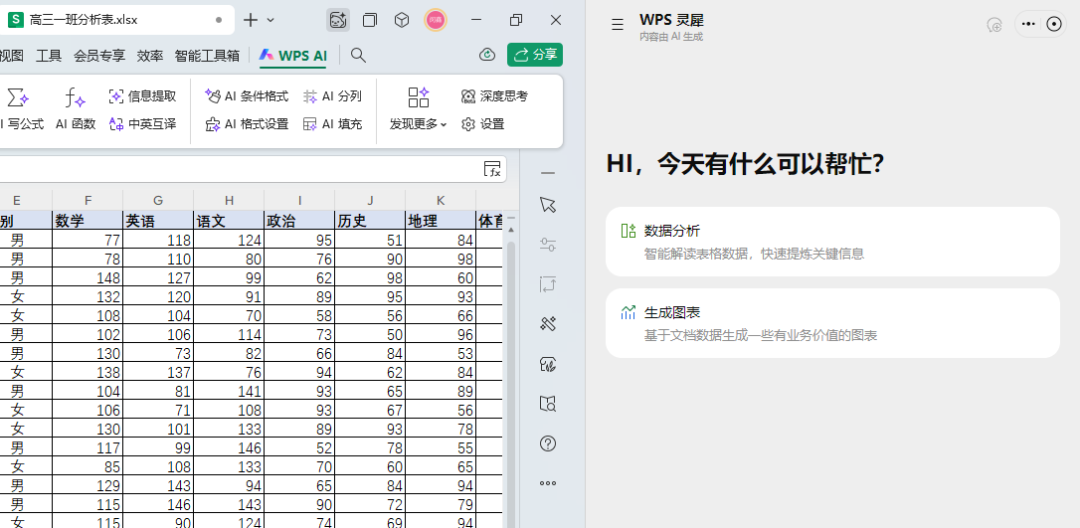Viewport: 1080px width, 528px height.
Task: Click the sidebar icon with leaf symbol
Action: tap(548, 364)
